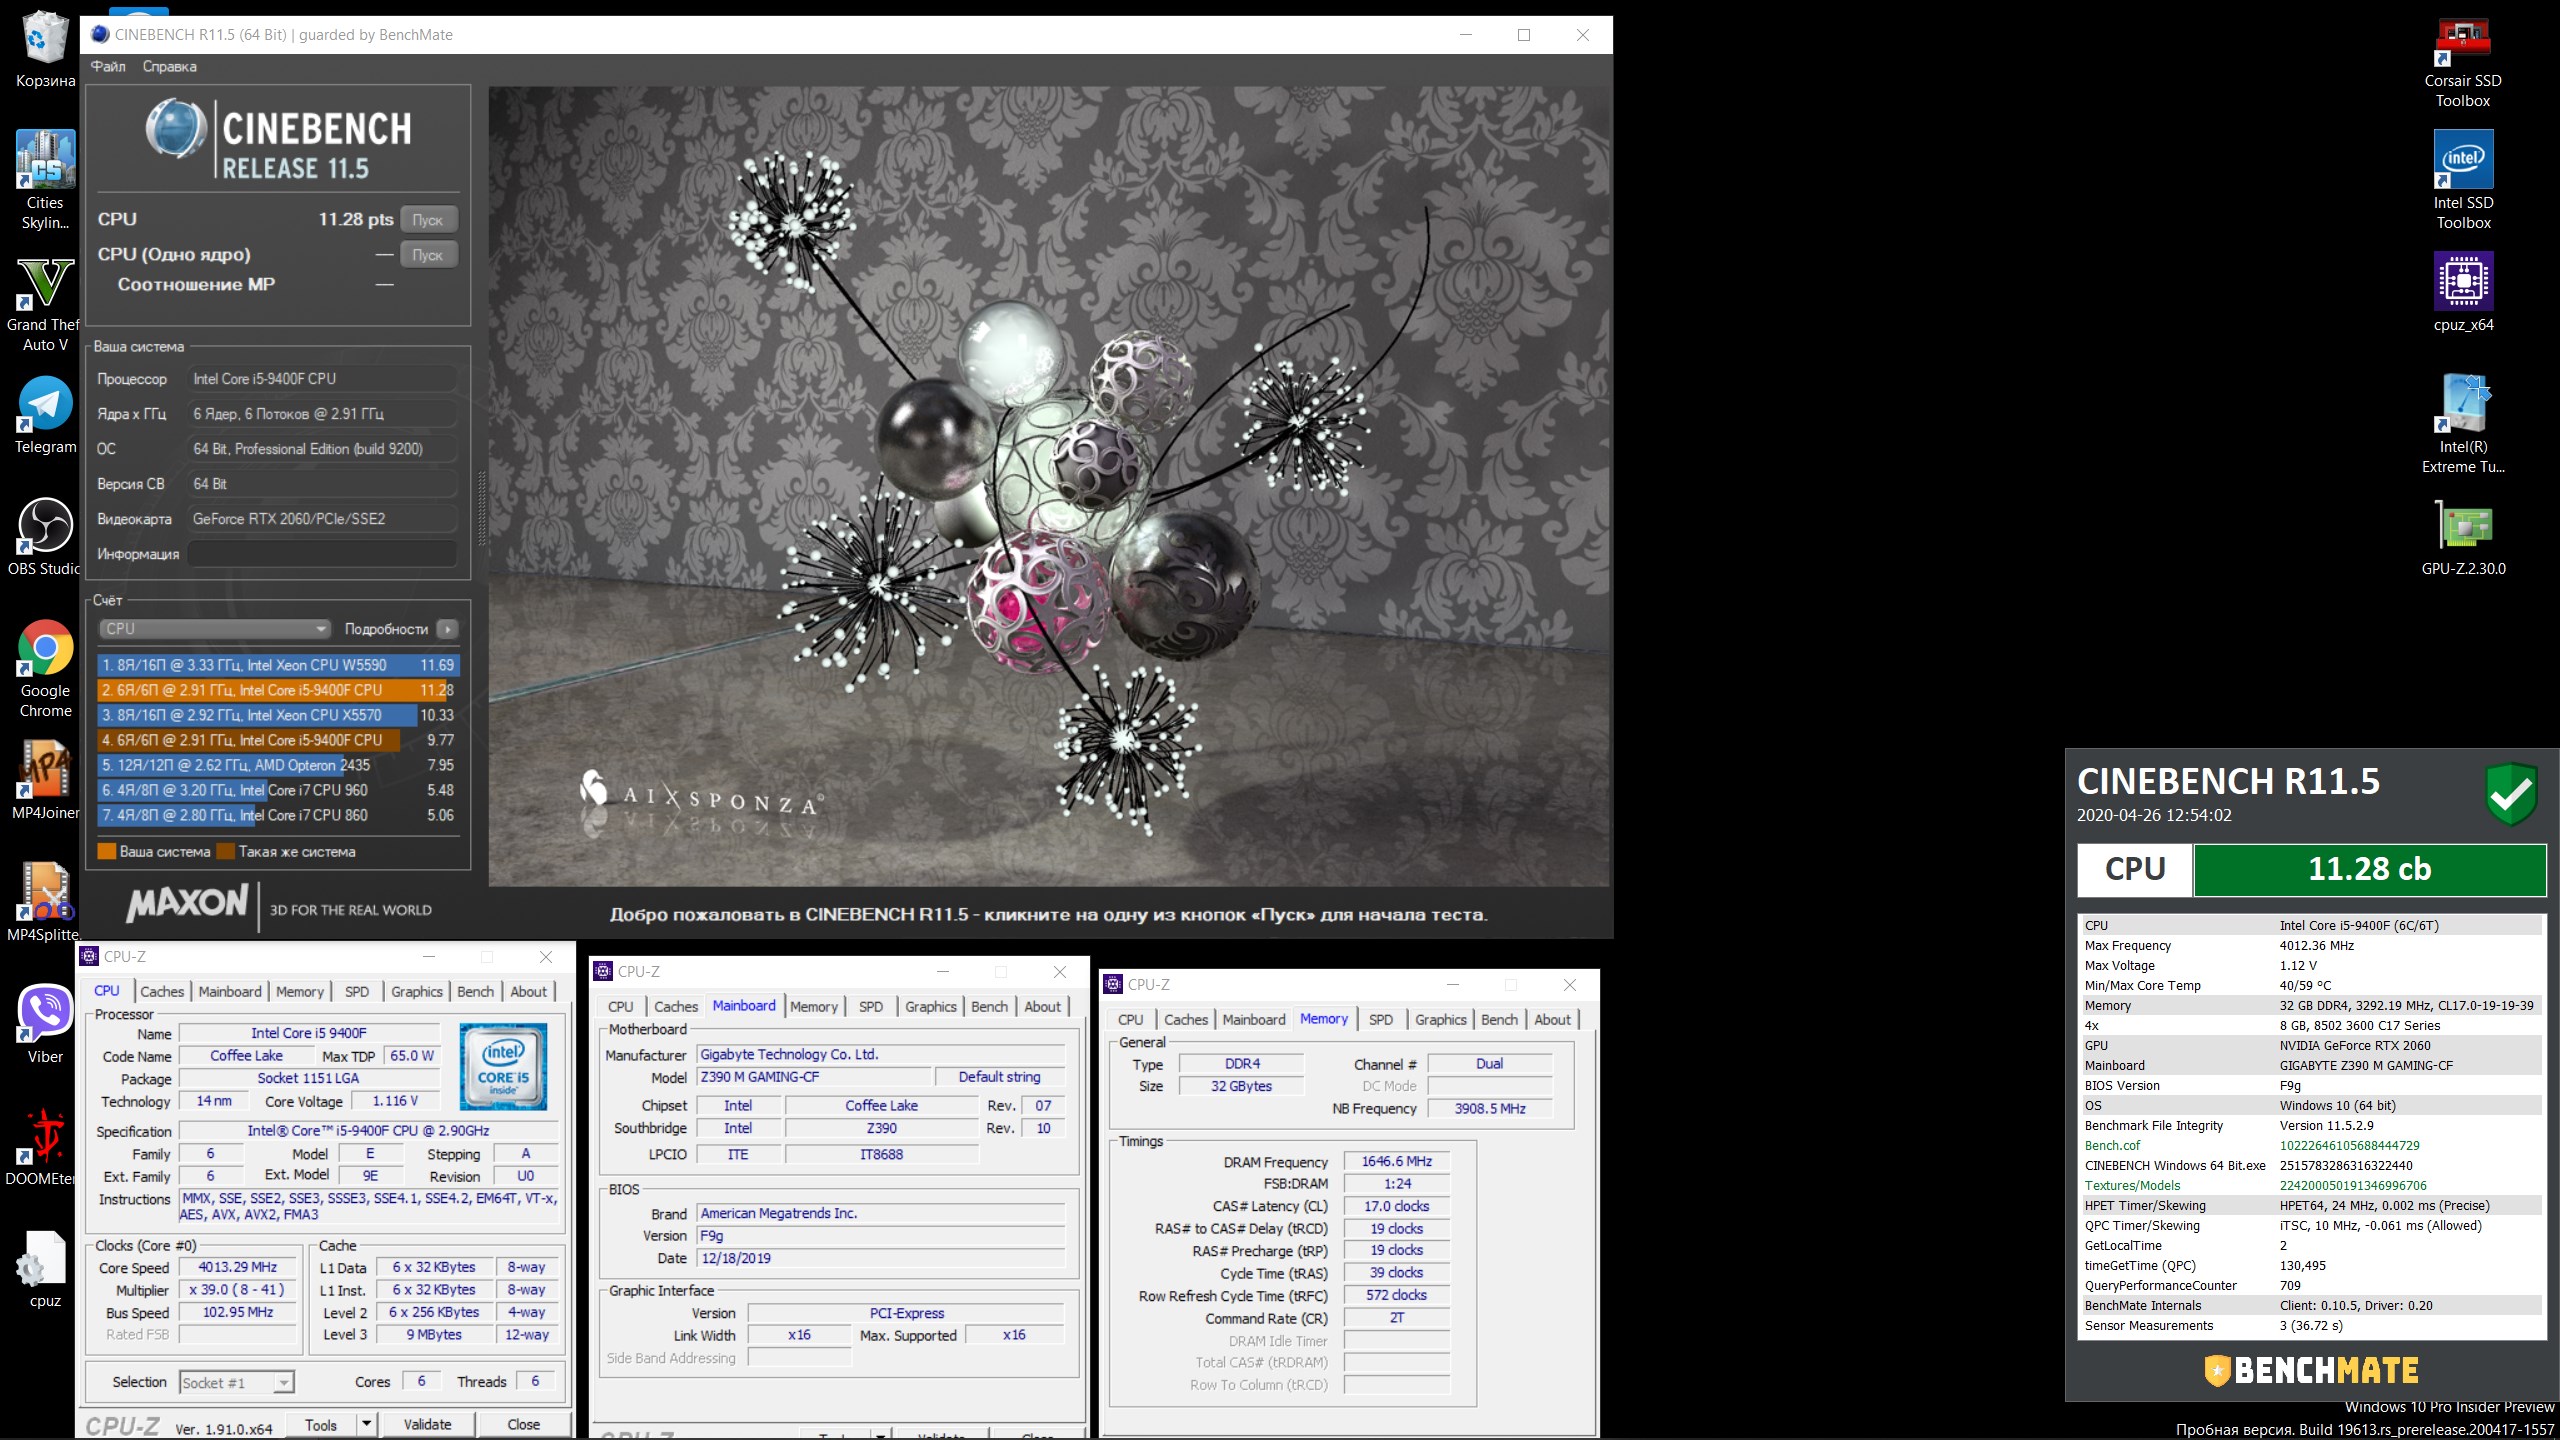Screen dimensions: 2560x1440
Task: Select the AMD Opteron 2435 ranking row
Action: pos(278,765)
